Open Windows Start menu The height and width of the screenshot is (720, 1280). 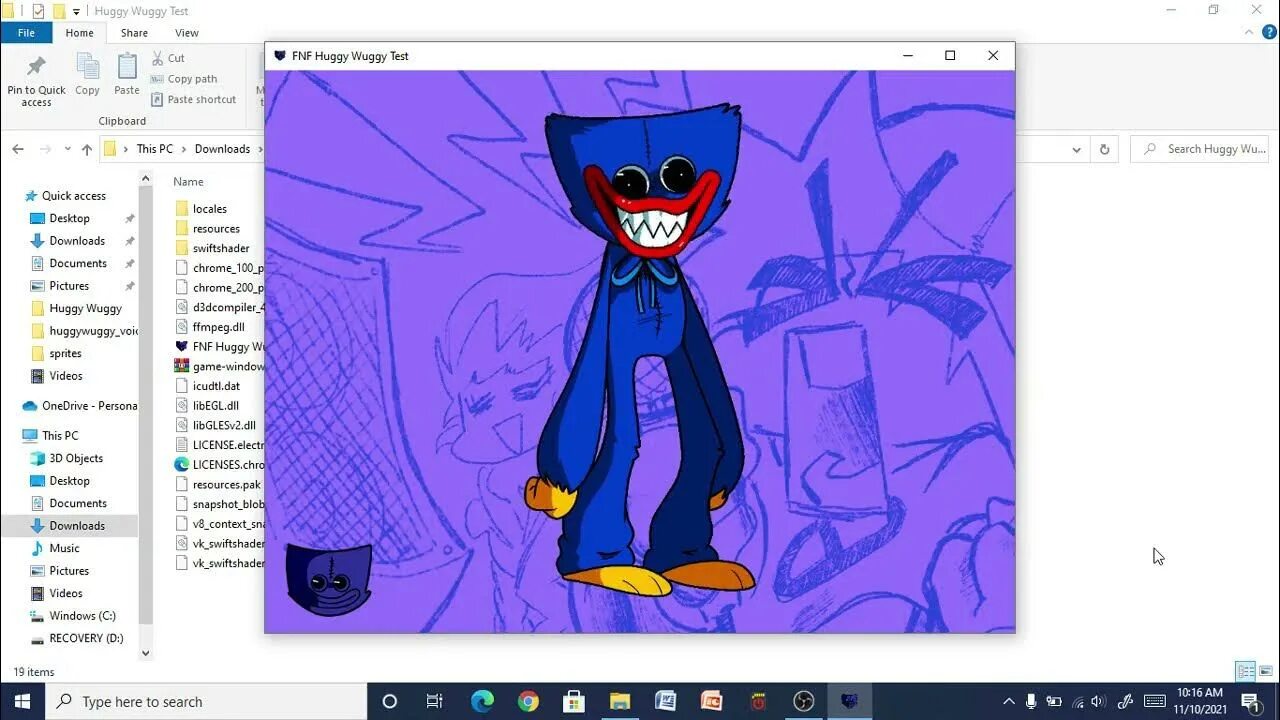click(x=22, y=701)
